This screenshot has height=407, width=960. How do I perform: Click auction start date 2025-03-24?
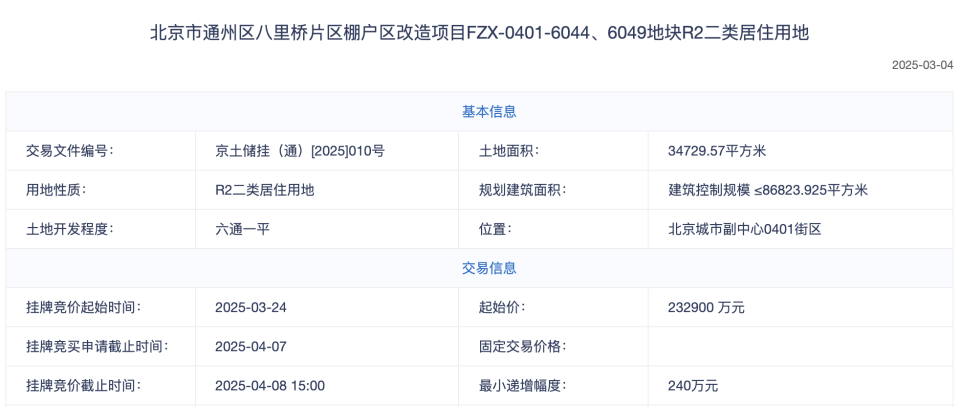point(251,307)
